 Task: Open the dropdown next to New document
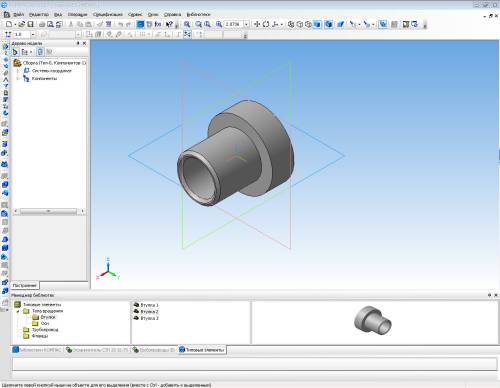tap(15, 24)
